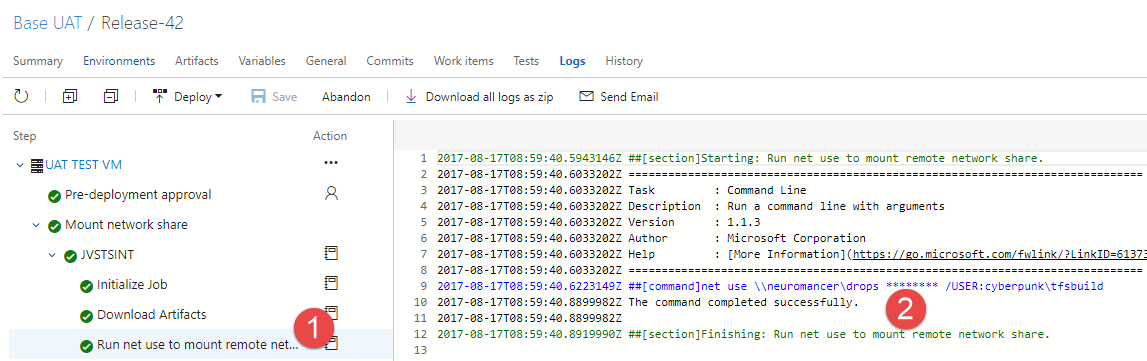Image resolution: width=1147 pixels, height=361 pixels.
Task: Click the Release-42 breadcrumb title
Action: point(142,23)
